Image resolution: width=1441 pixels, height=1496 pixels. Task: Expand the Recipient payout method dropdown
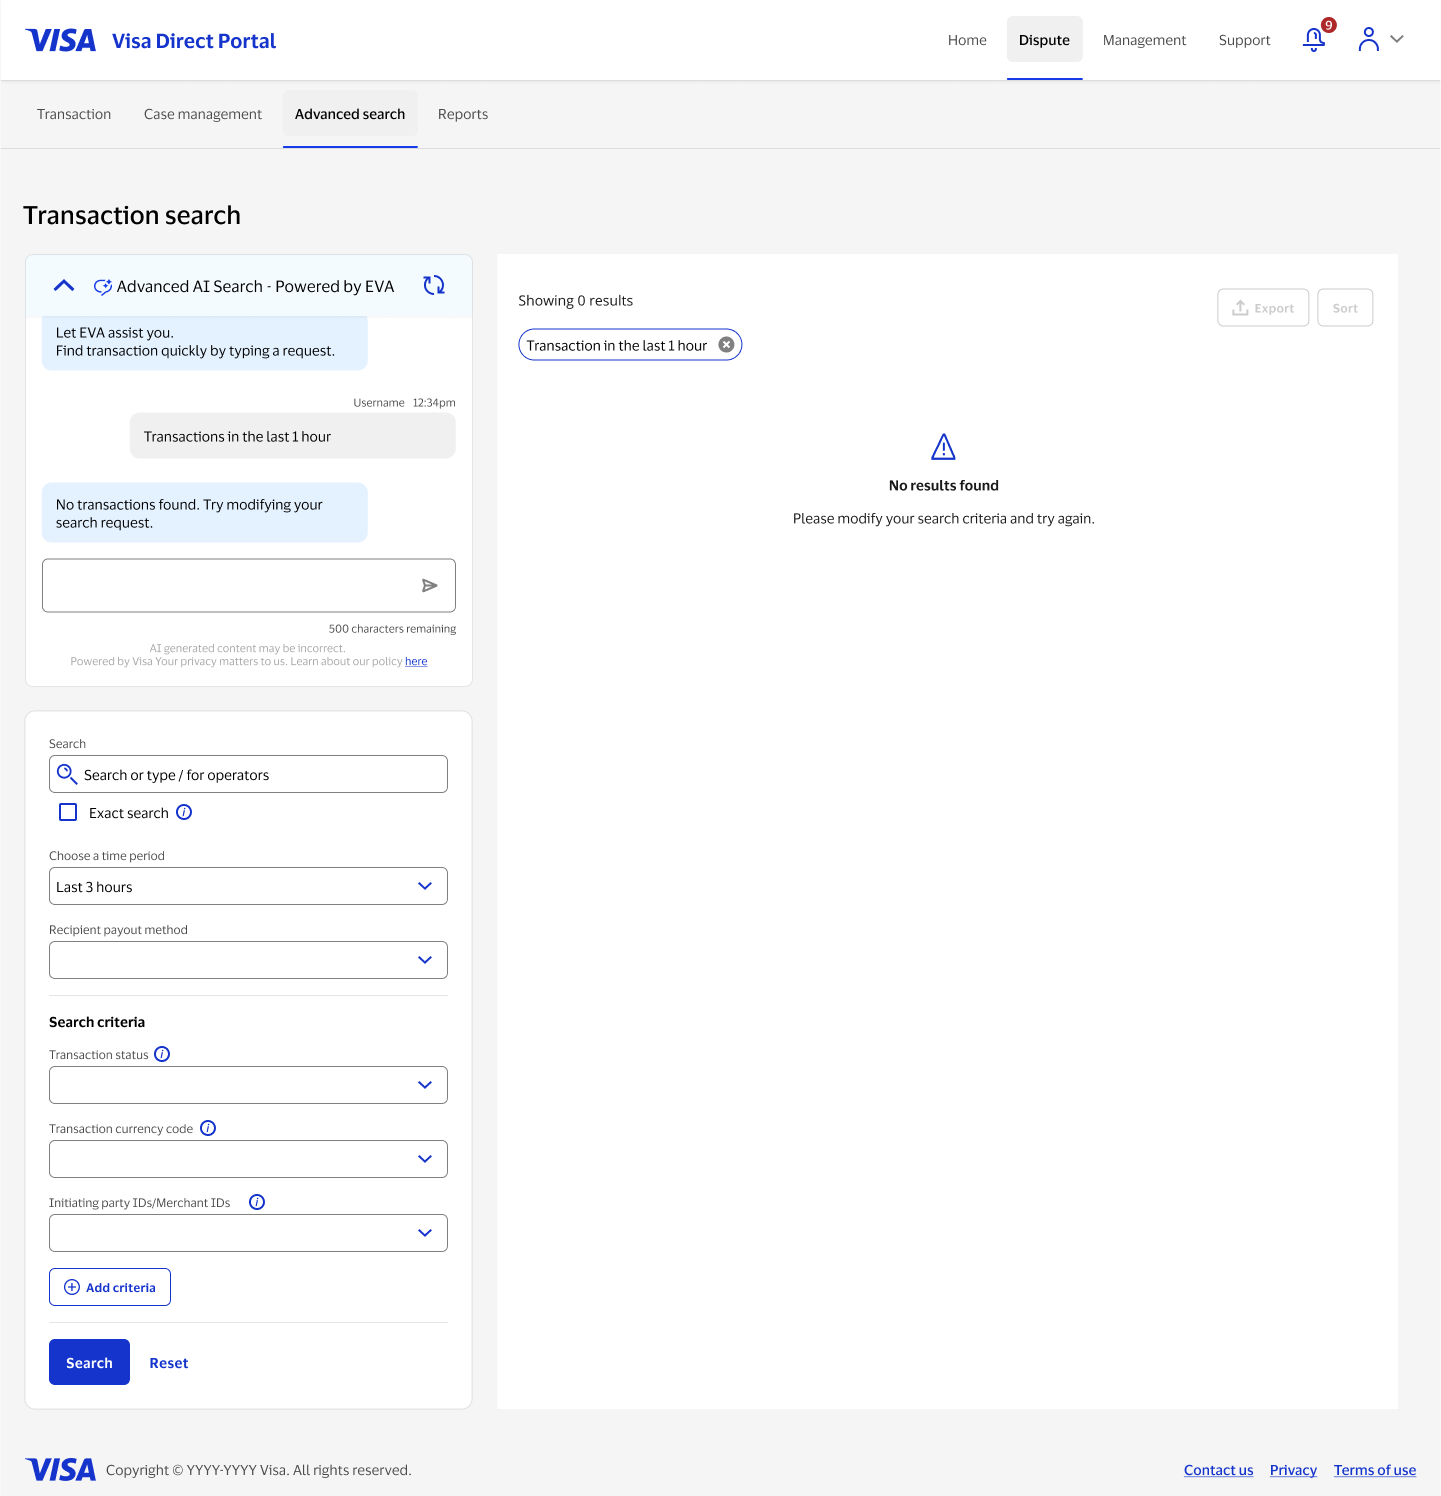pyautogui.click(x=422, y=959)
